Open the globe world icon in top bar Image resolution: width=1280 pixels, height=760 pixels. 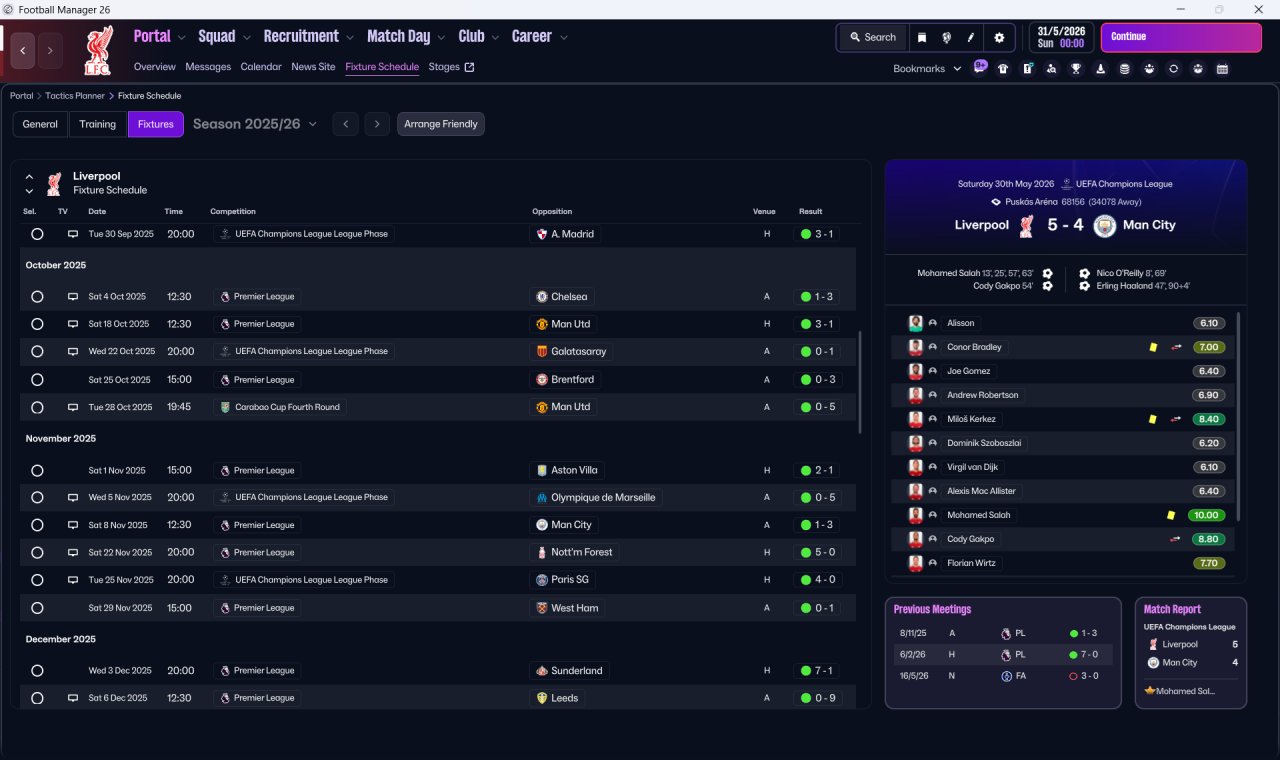pos(946,37)
